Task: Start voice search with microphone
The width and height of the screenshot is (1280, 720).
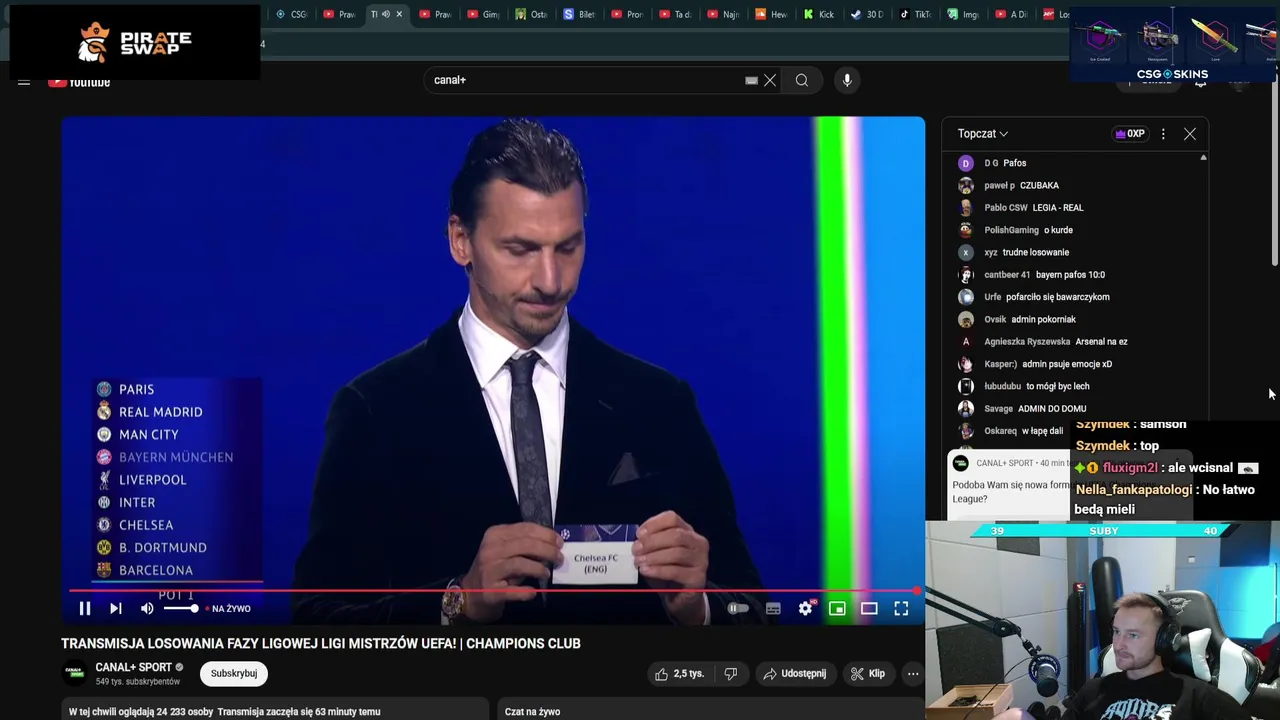Action: (847, 80)
